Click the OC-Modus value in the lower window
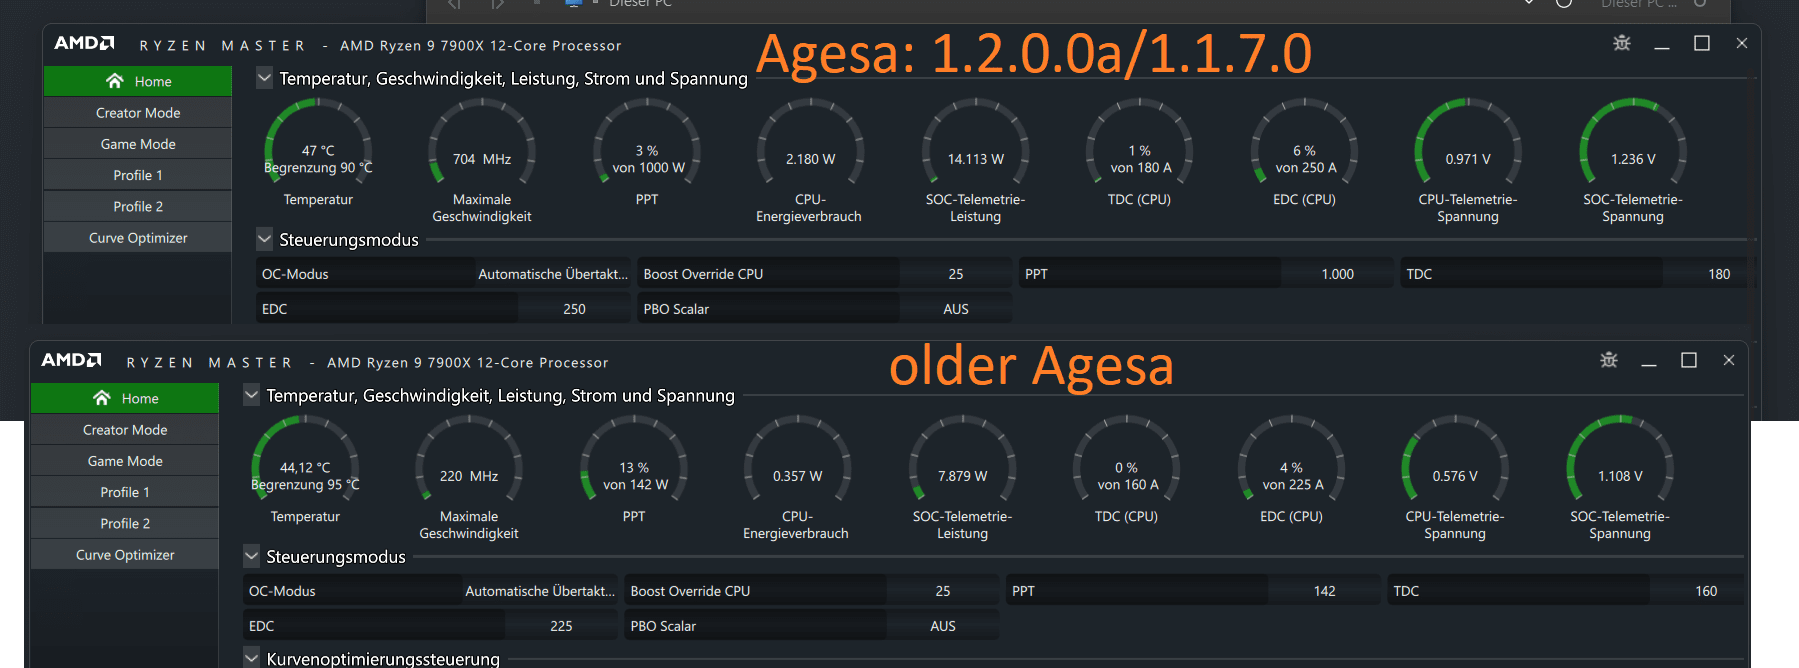Screen dimensions: 1799x668 tap(540, 591)
